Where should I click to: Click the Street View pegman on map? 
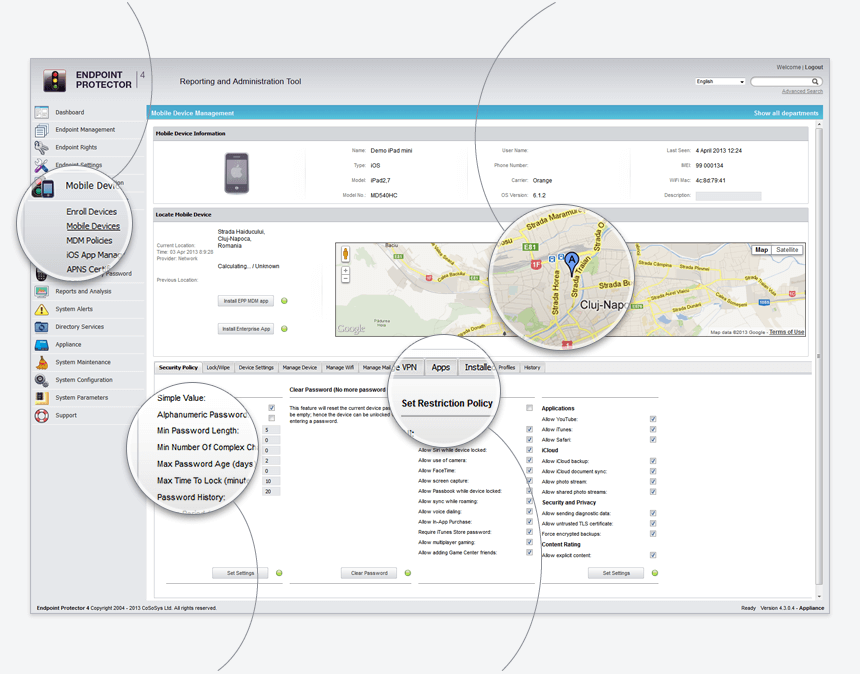[346, 253]
